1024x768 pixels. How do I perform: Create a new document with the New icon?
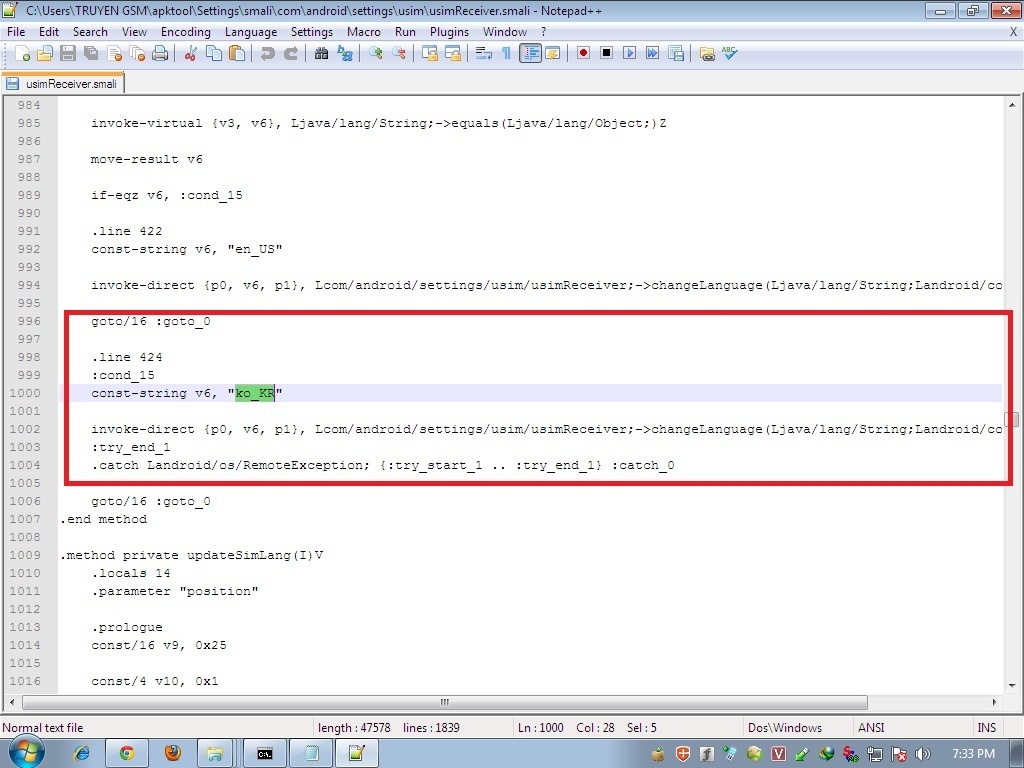tap(22, 54)
